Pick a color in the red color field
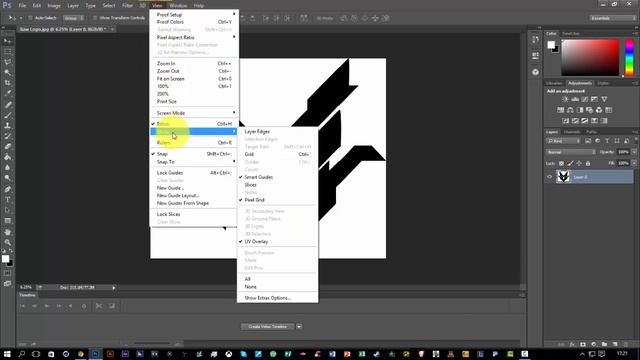This screenshot has width=640, height=360. coord(590,58)
